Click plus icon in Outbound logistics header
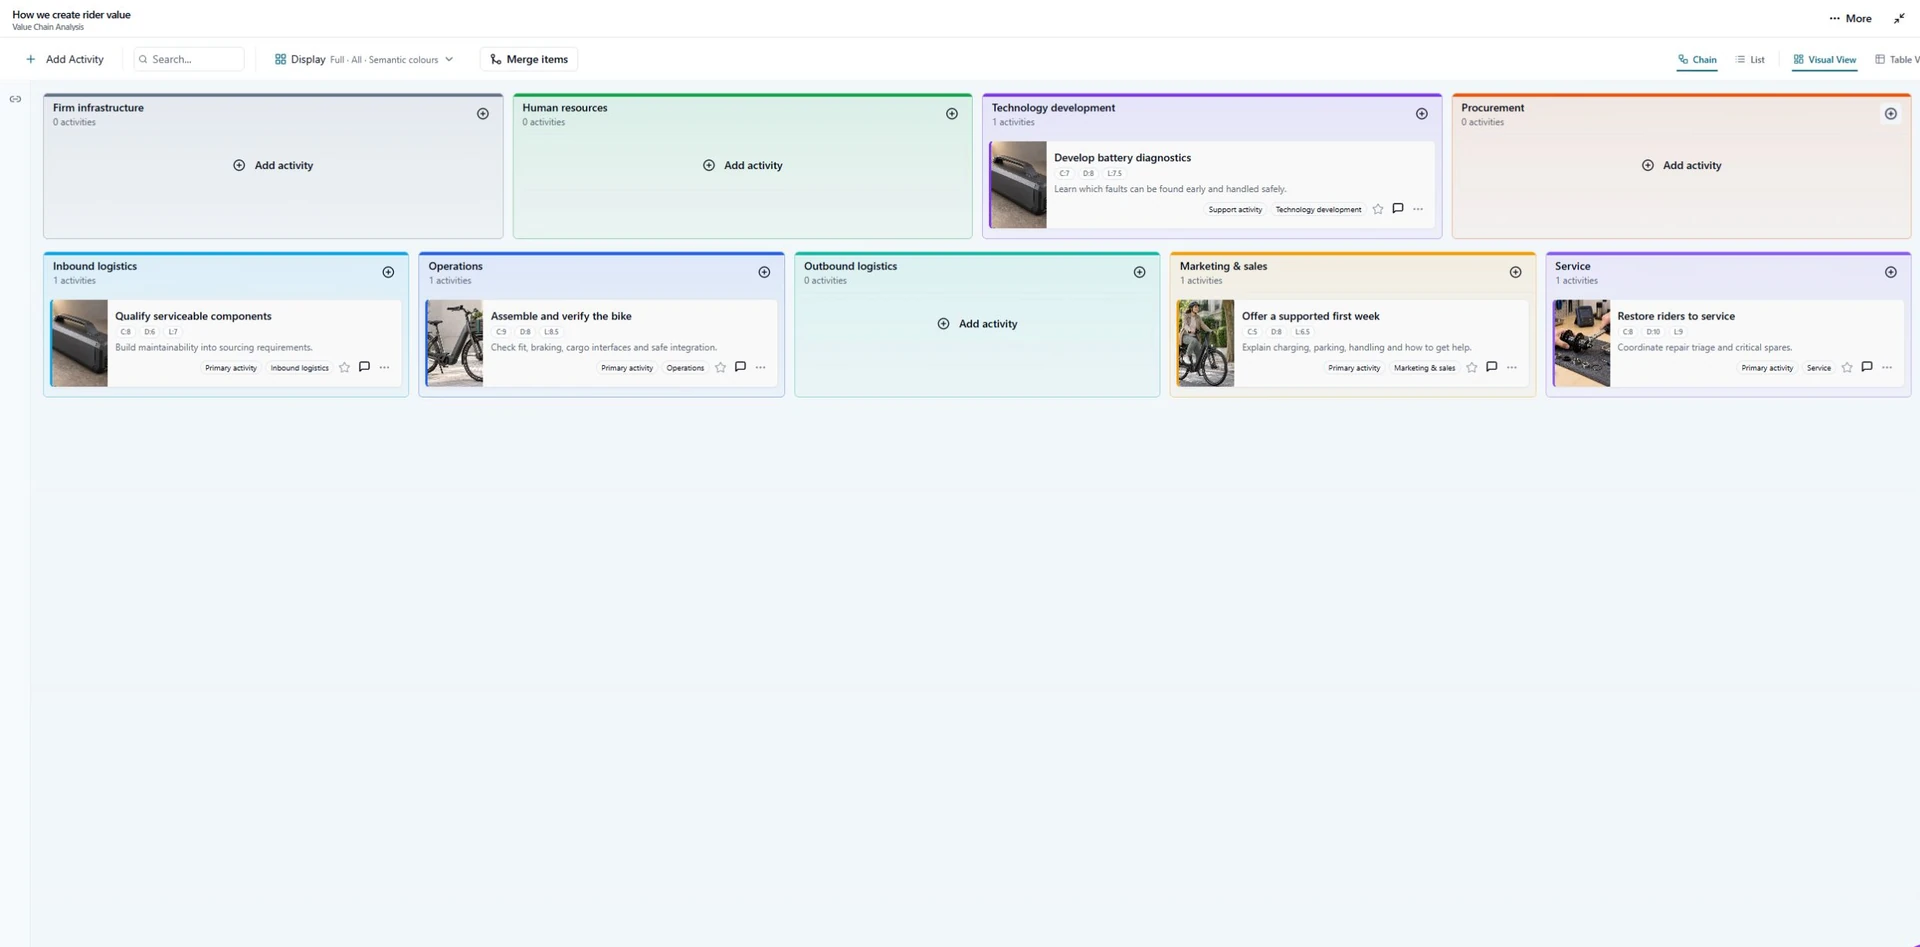 [x=1139, y=272]
